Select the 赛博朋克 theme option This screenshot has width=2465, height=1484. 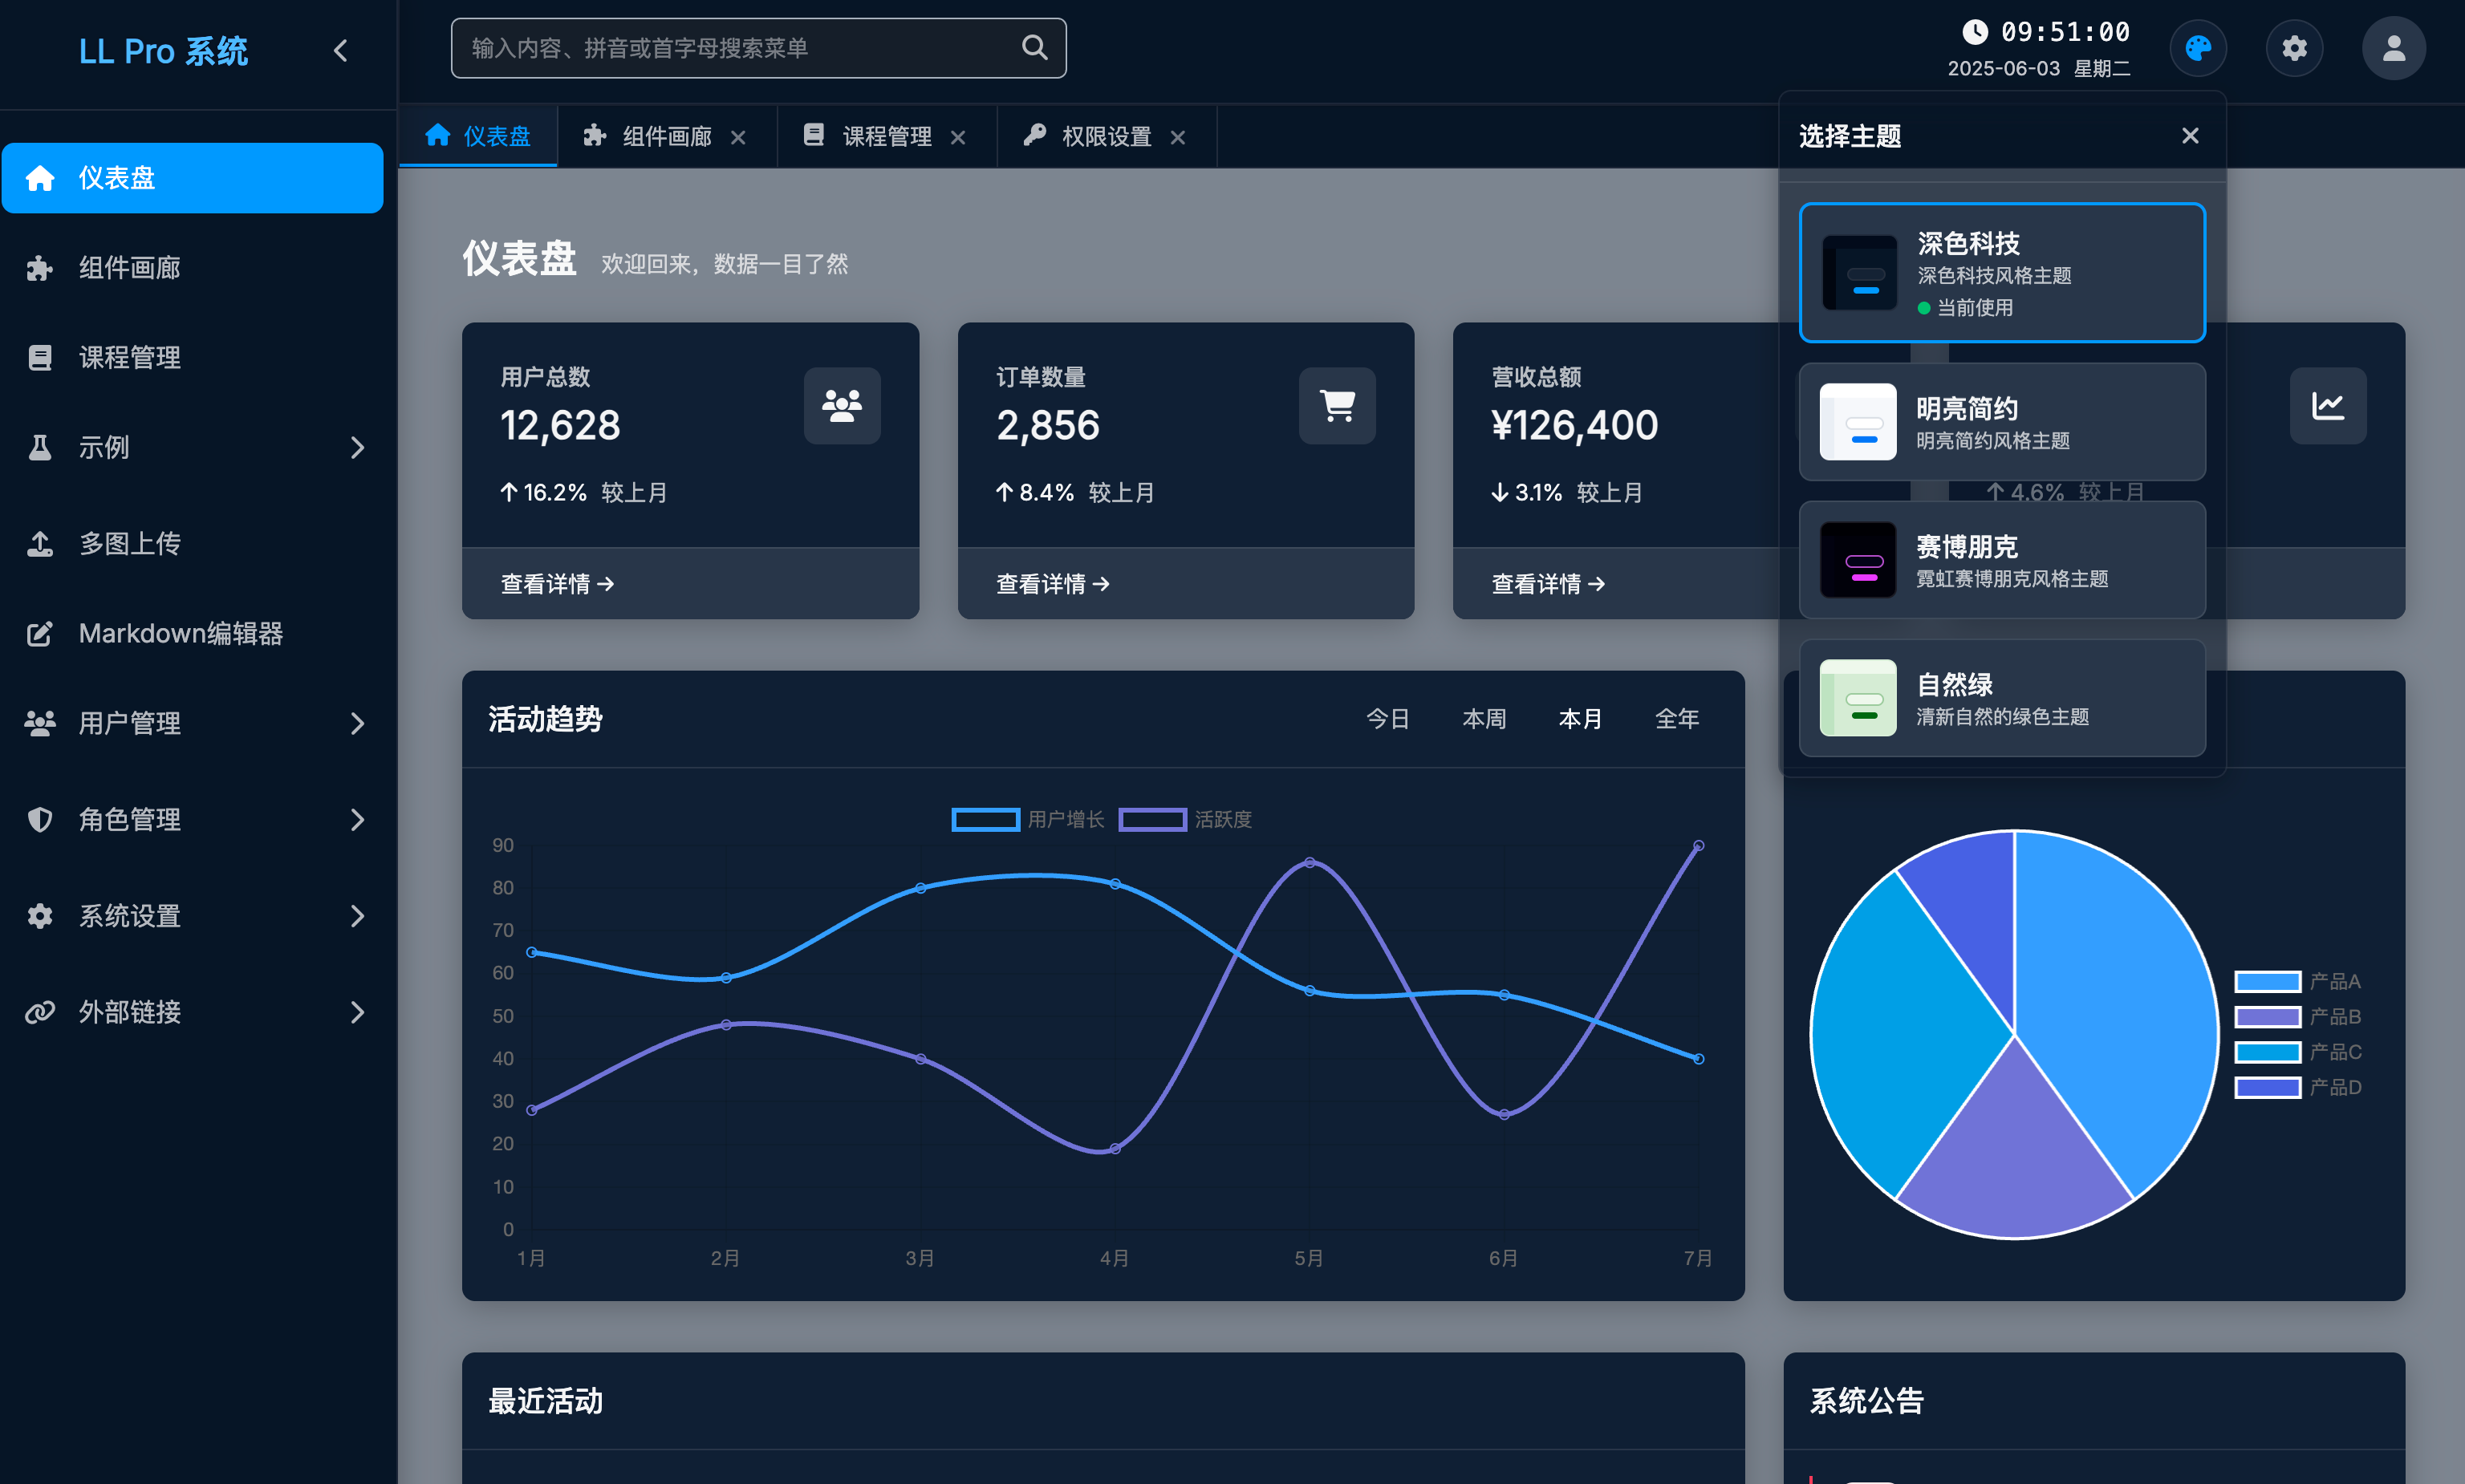[2002, 560]
